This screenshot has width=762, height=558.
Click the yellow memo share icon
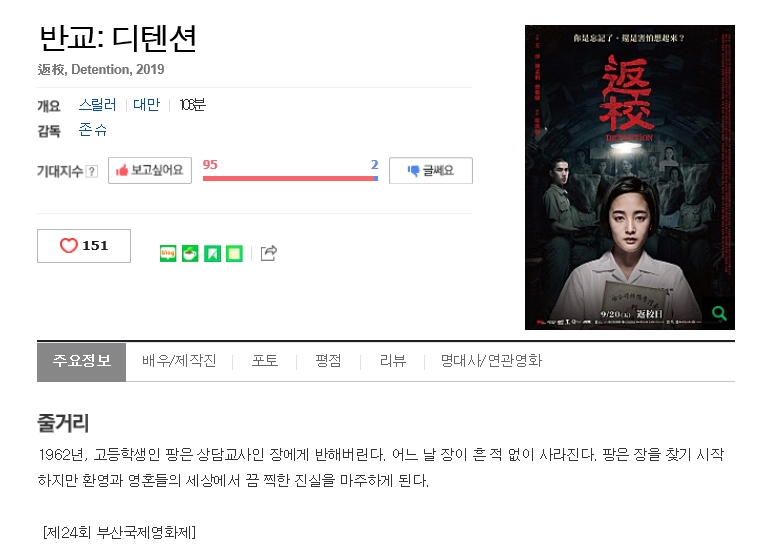pyautogui.click(x=234, y=253)
